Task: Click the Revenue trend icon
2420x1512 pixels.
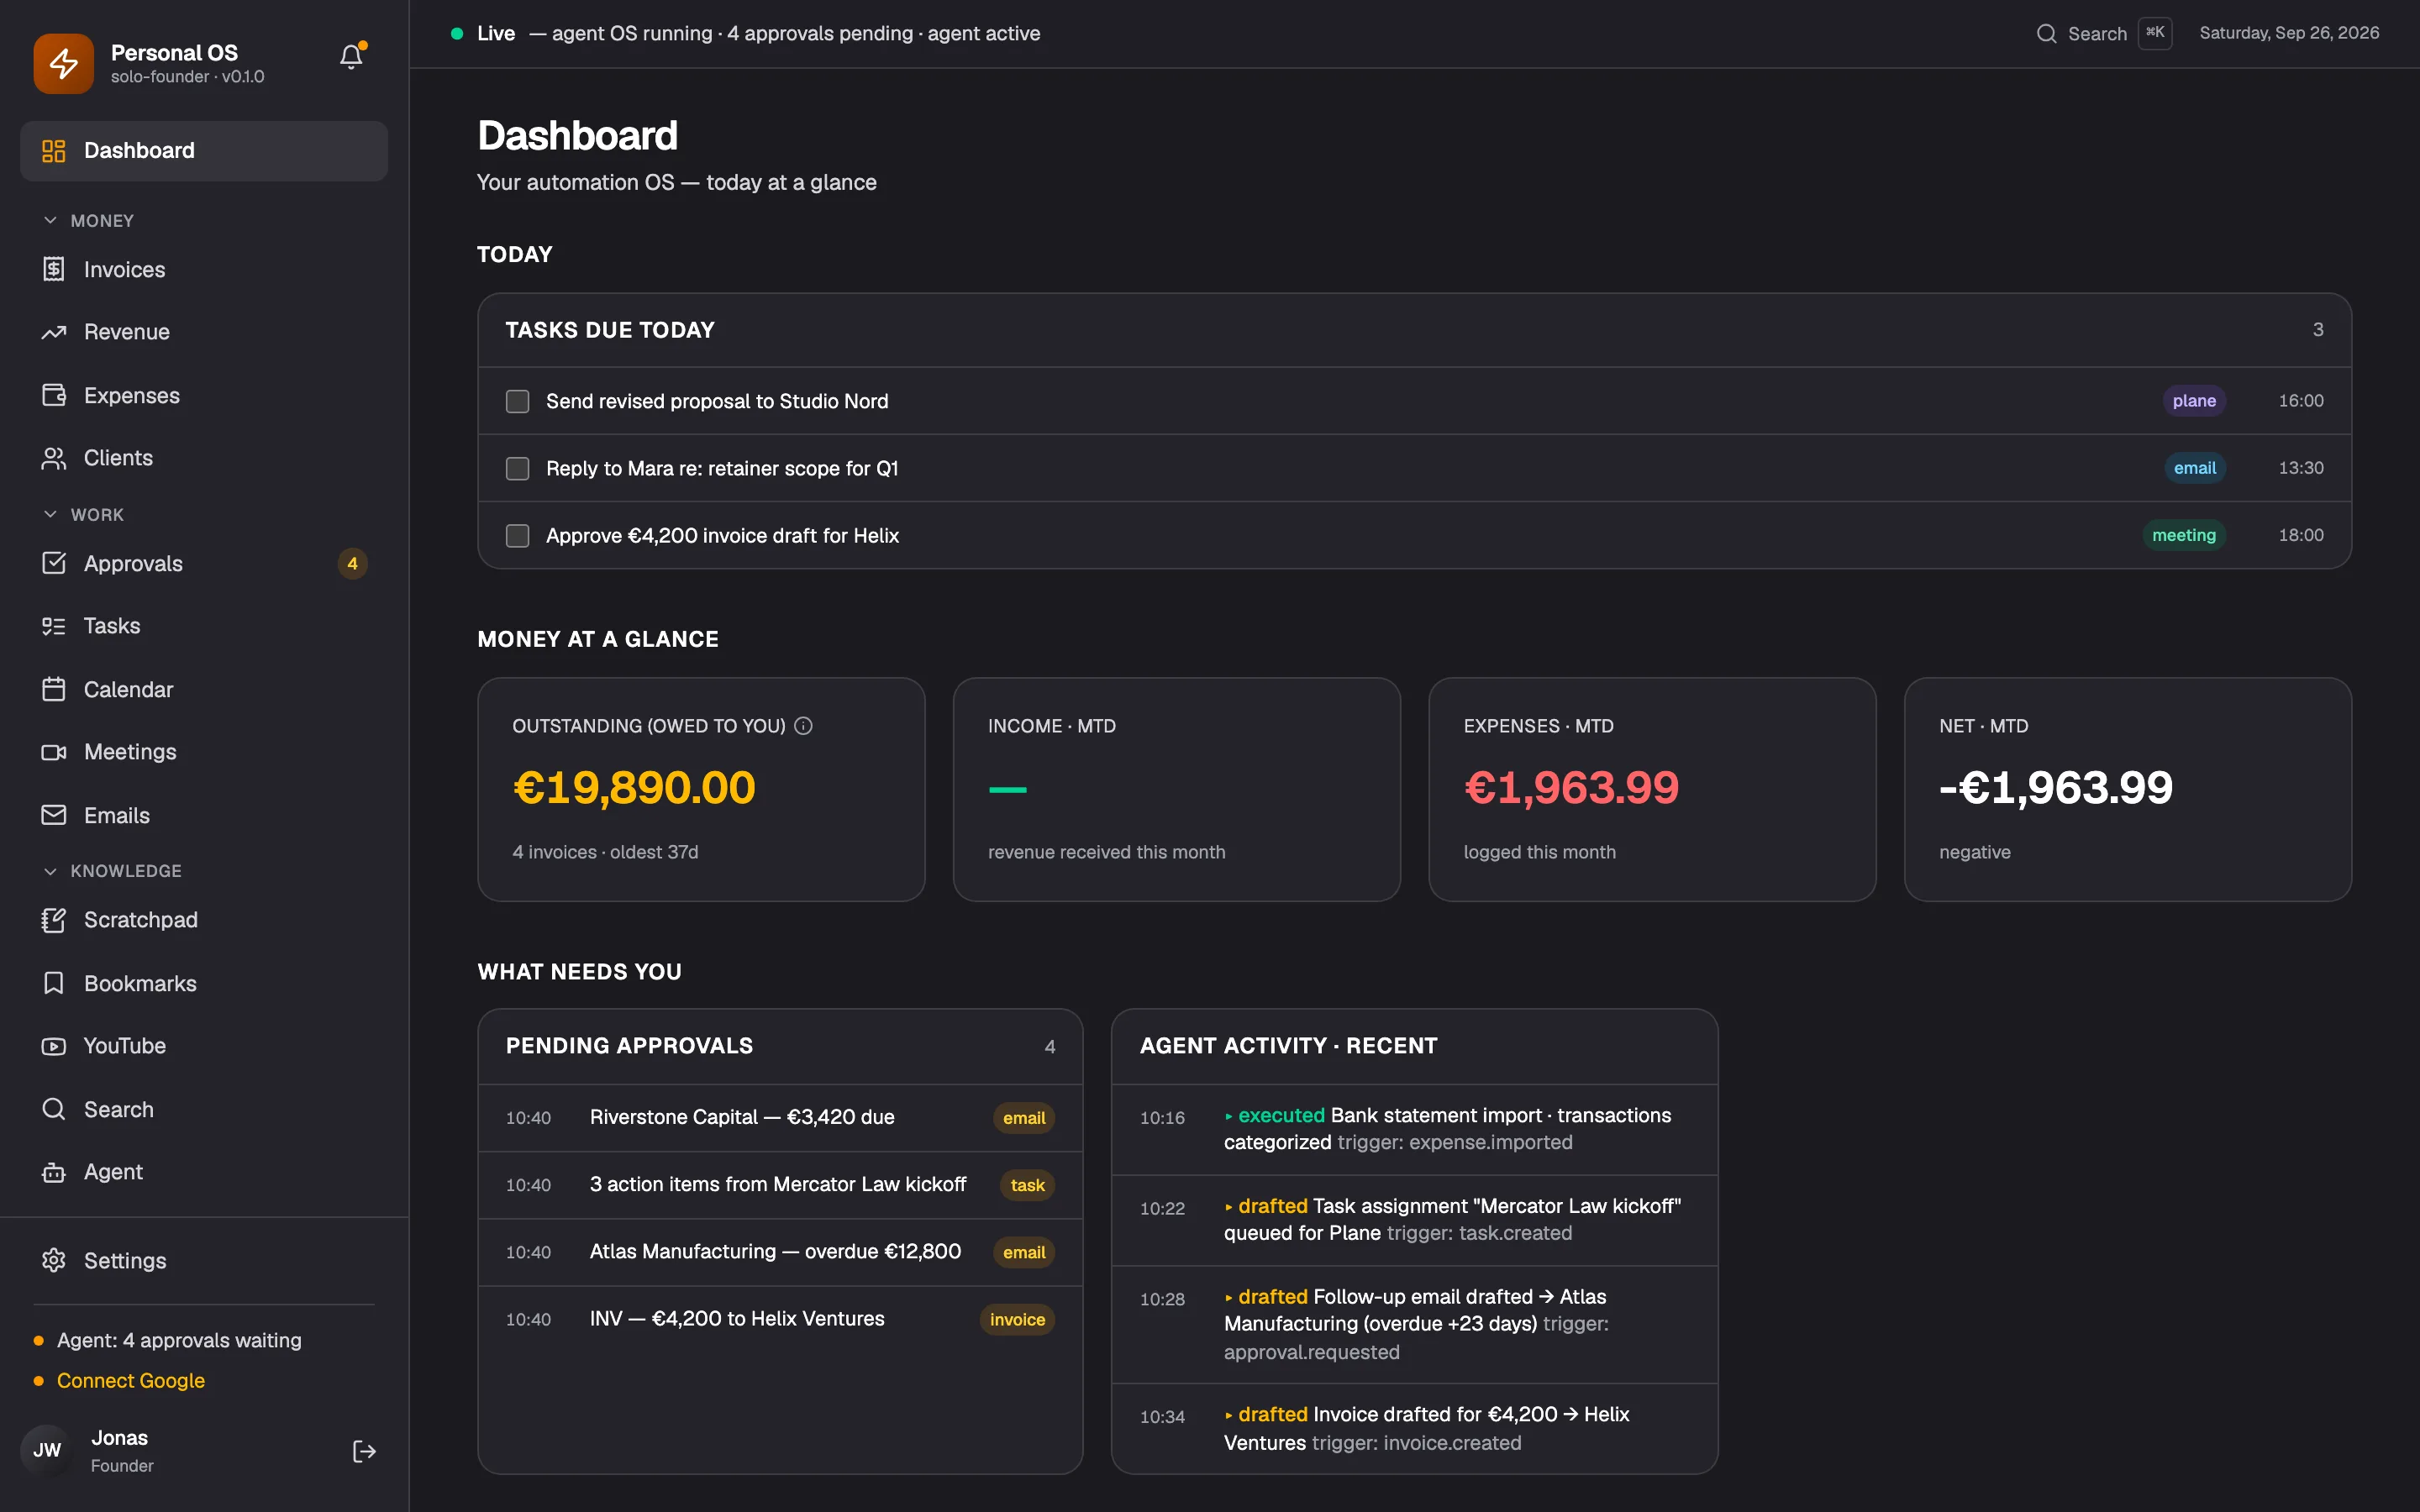Action: click(54, 332)
